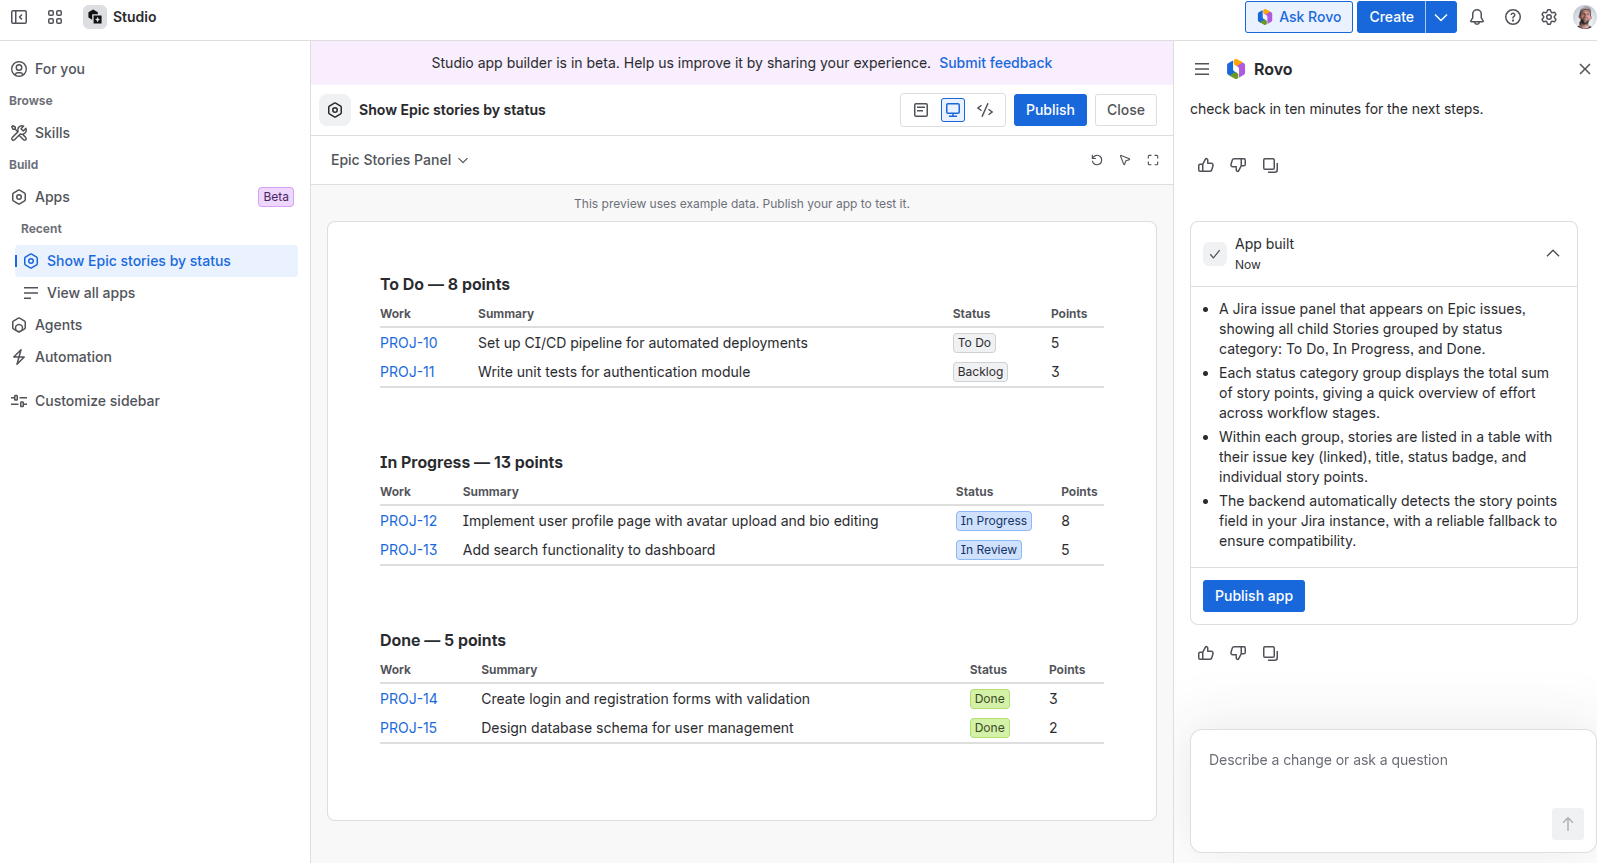Open the Rovo panel hamburger menu

click(x=1202, y=69)
